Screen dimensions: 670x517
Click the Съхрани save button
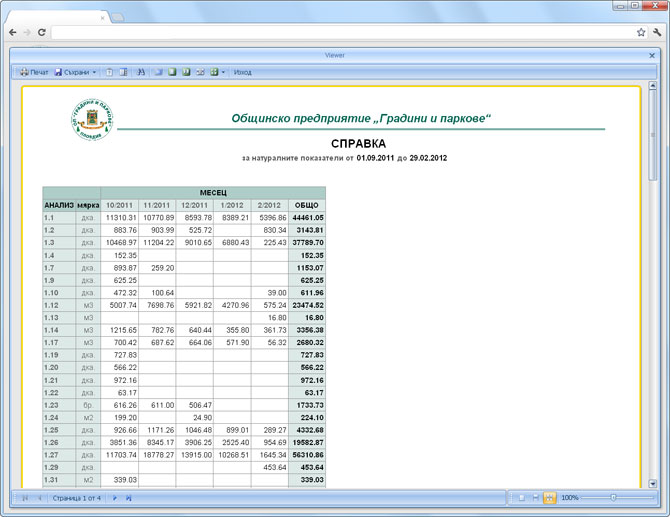tap(72, 72)
